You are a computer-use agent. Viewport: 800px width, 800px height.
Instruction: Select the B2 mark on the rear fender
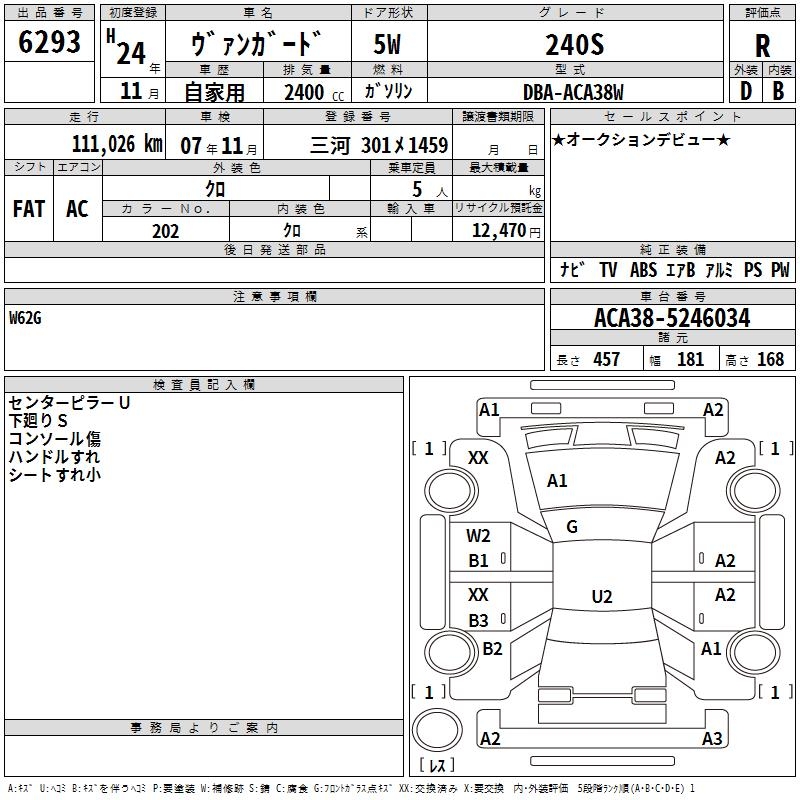pyautogui.click(x=492, y=648)
